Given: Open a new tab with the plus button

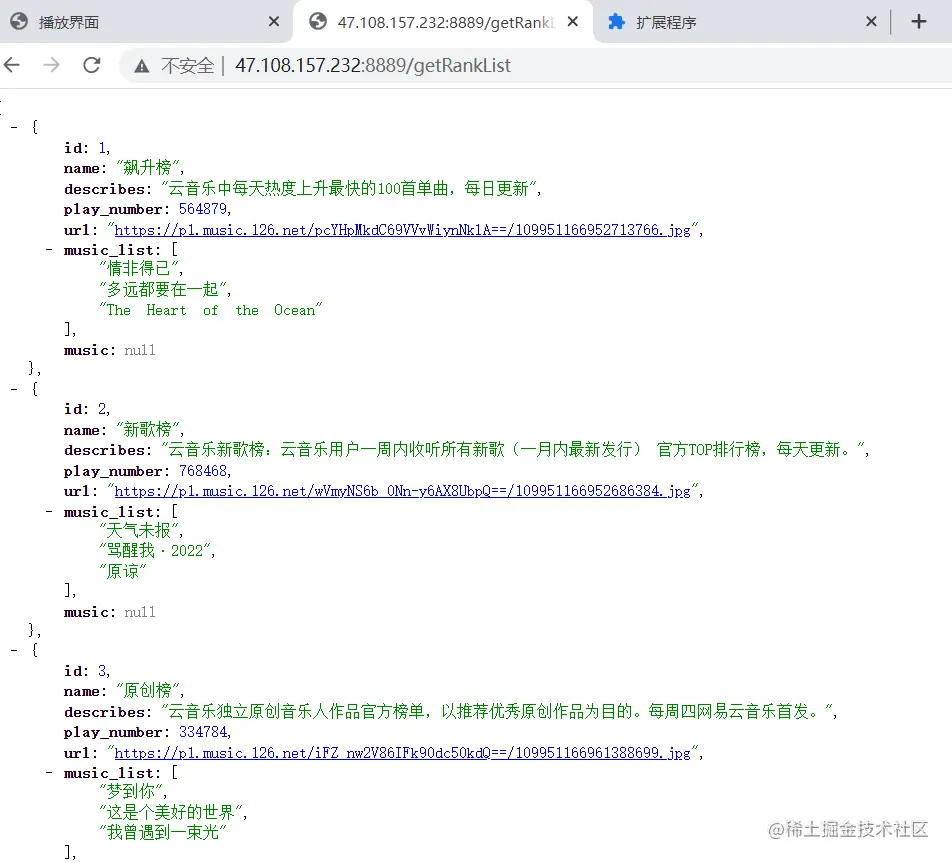Looking at the screenshot, I should 919,22.
